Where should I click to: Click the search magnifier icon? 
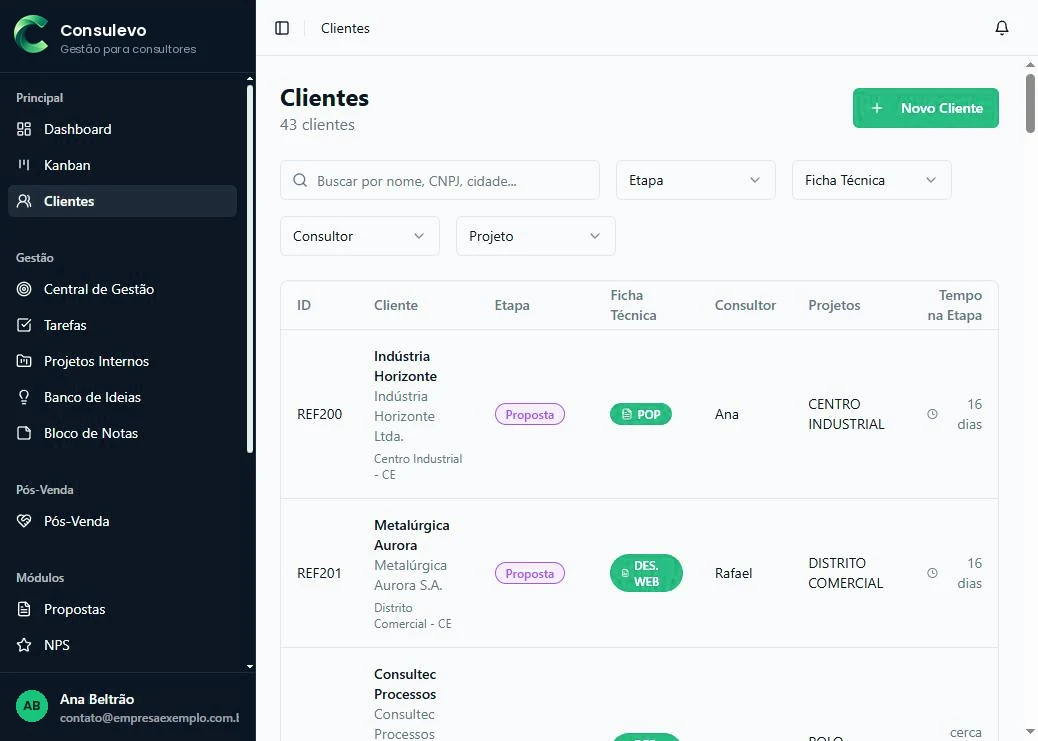(300, 180)
